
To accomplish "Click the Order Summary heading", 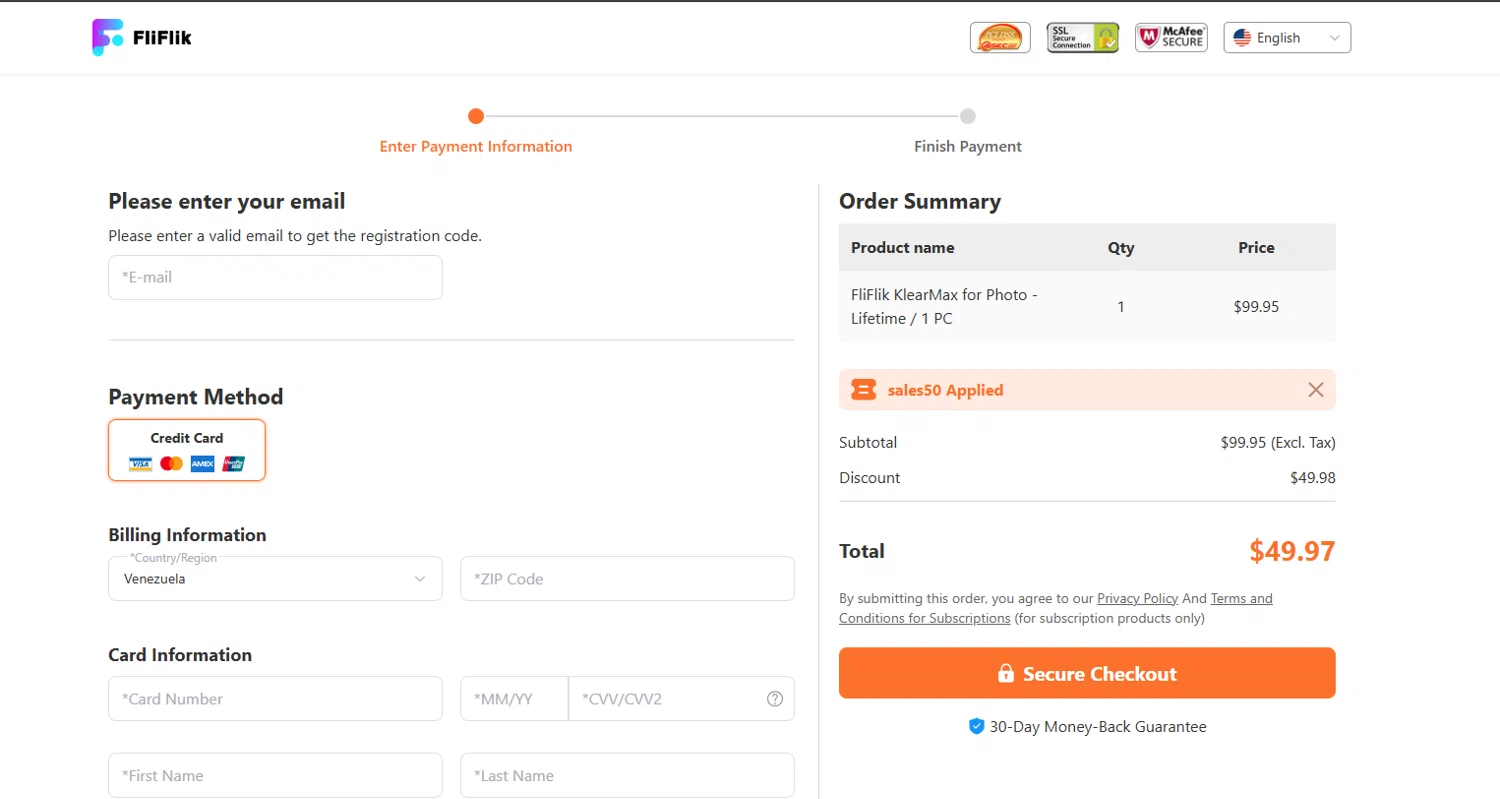I will click(x=920, y=201).
